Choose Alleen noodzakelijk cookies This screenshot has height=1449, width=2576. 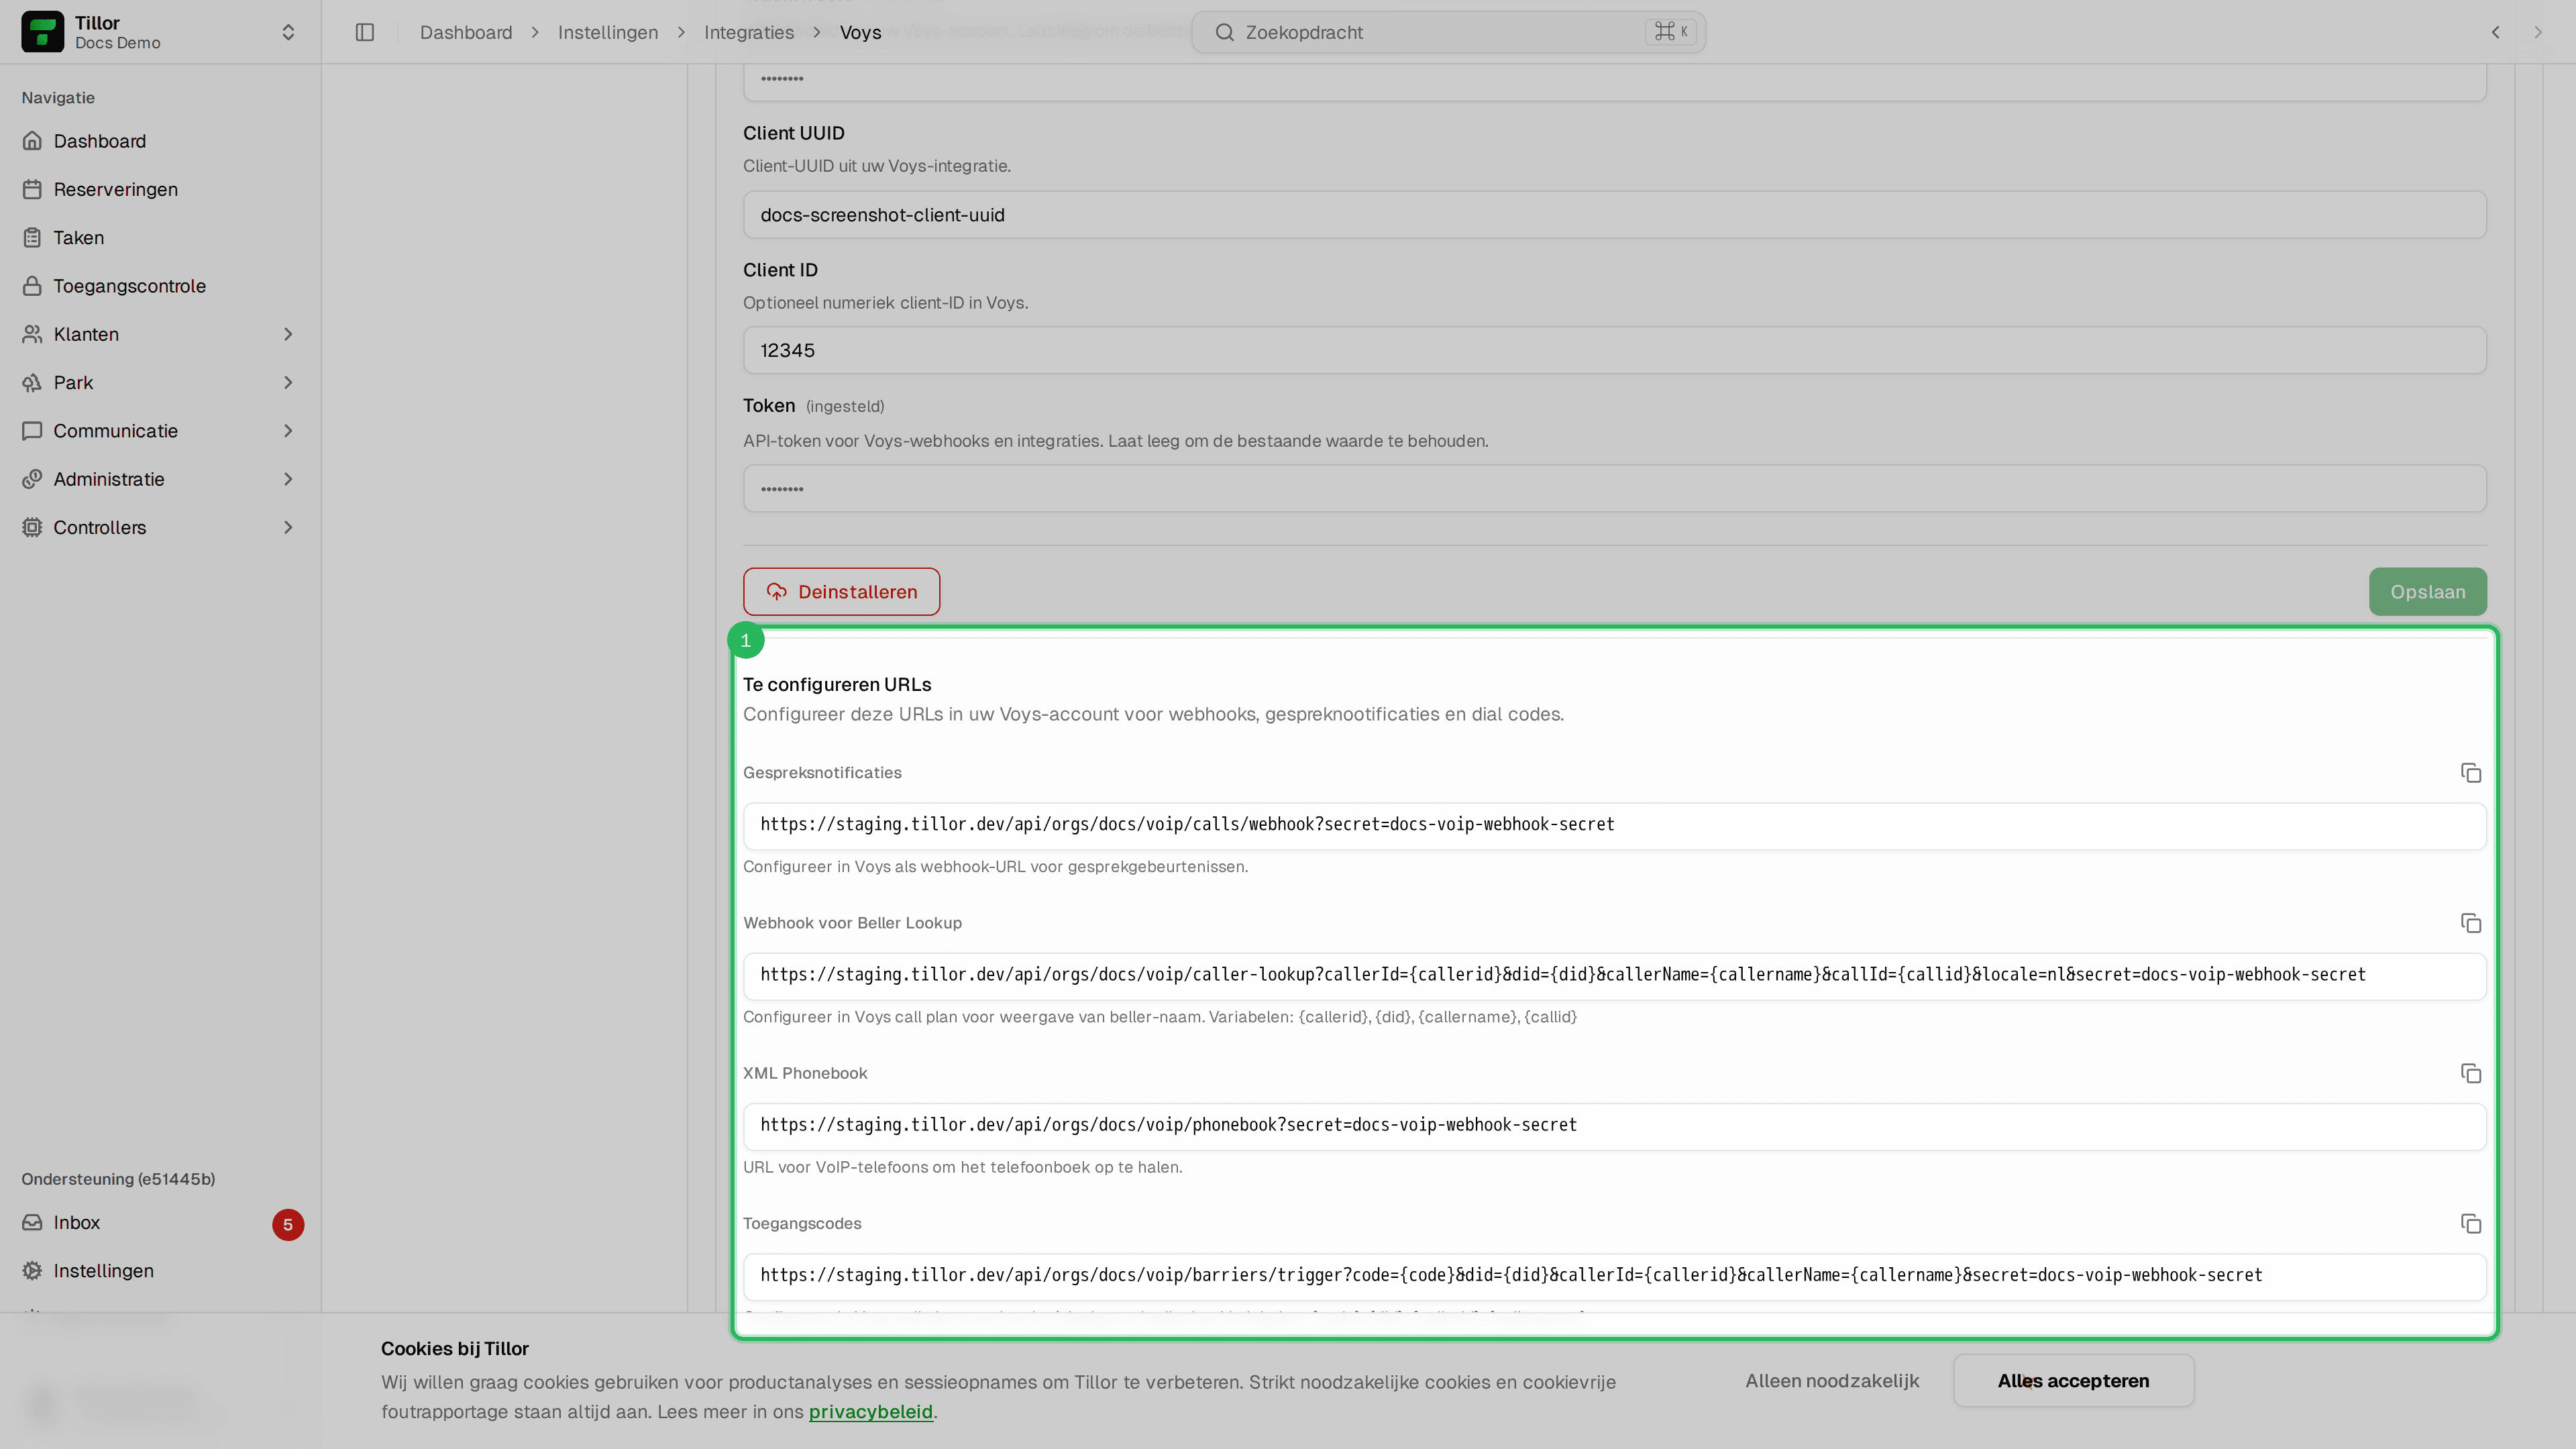tap(1832, 1381)
